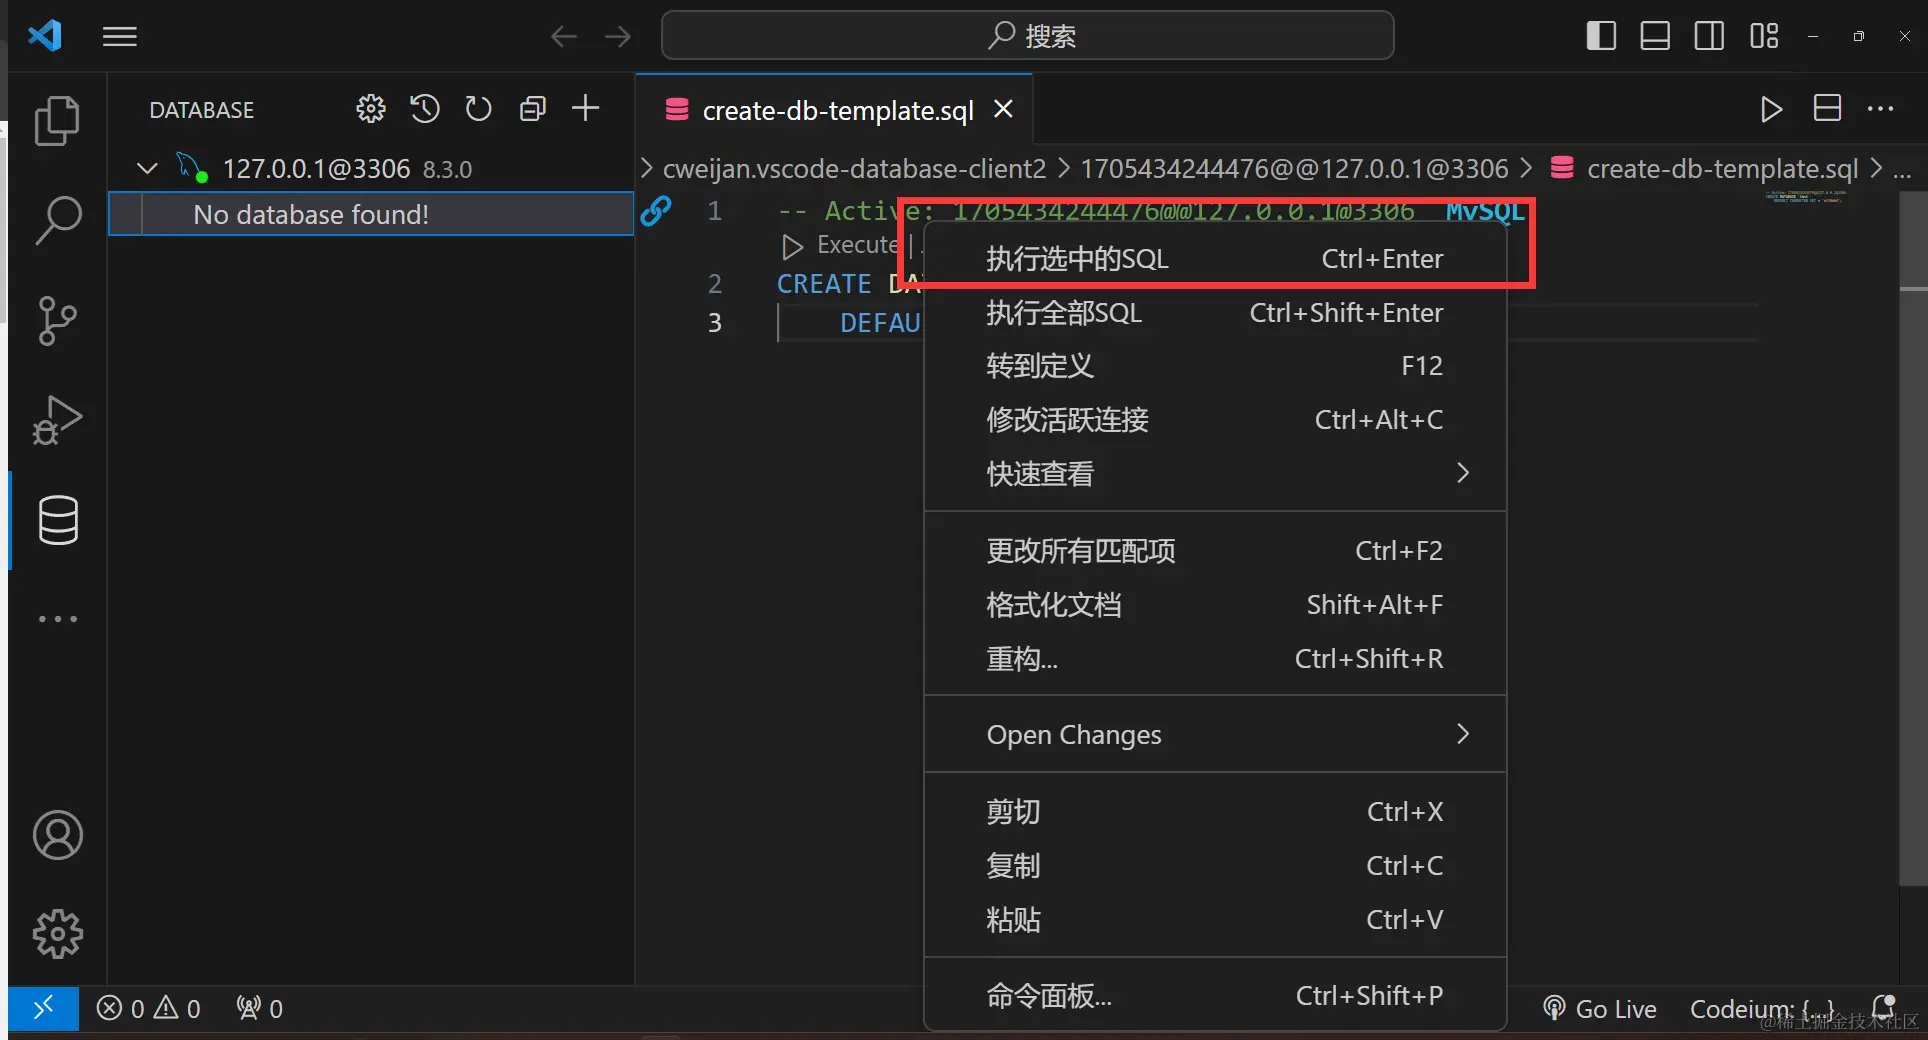Open the Search view in activity bar
This screenshot has width=1928, height=1040.
tap(57, 220)
